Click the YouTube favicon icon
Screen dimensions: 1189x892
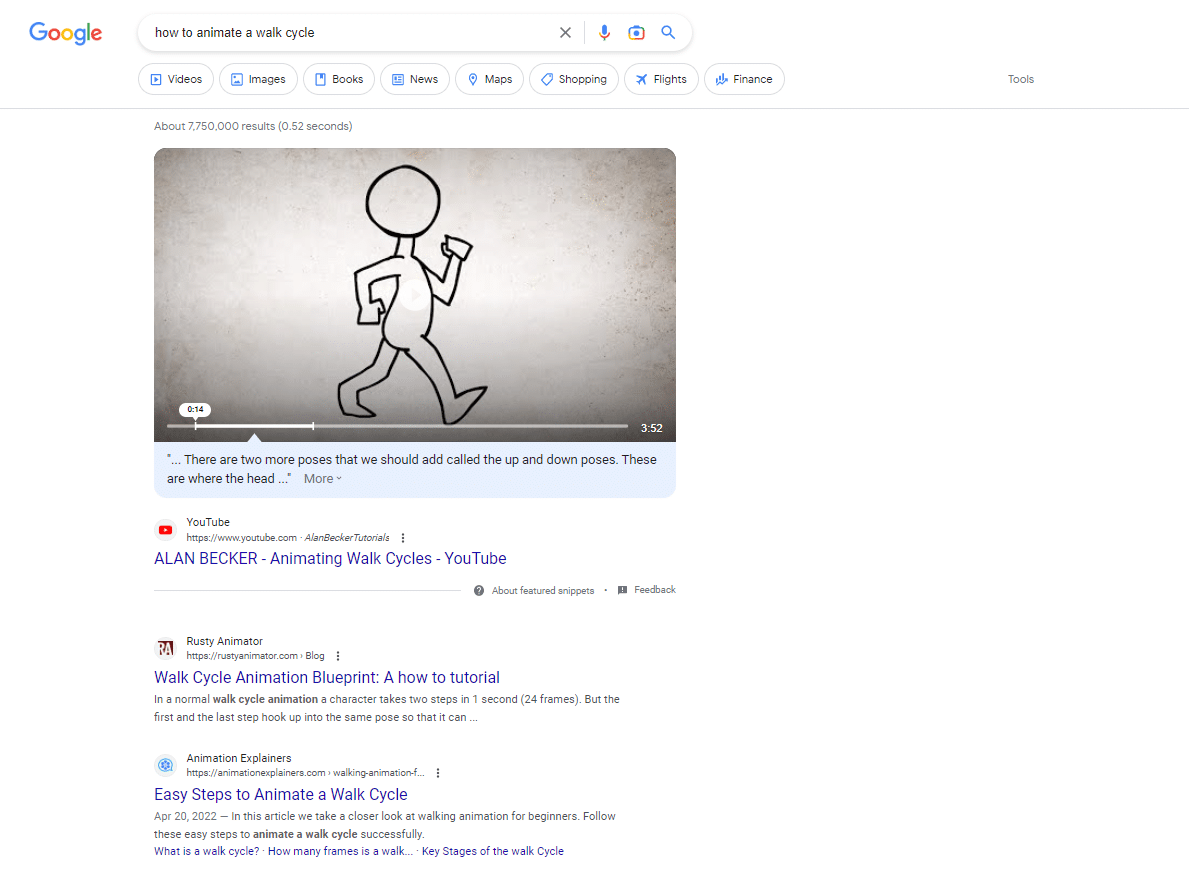point(165,529)
